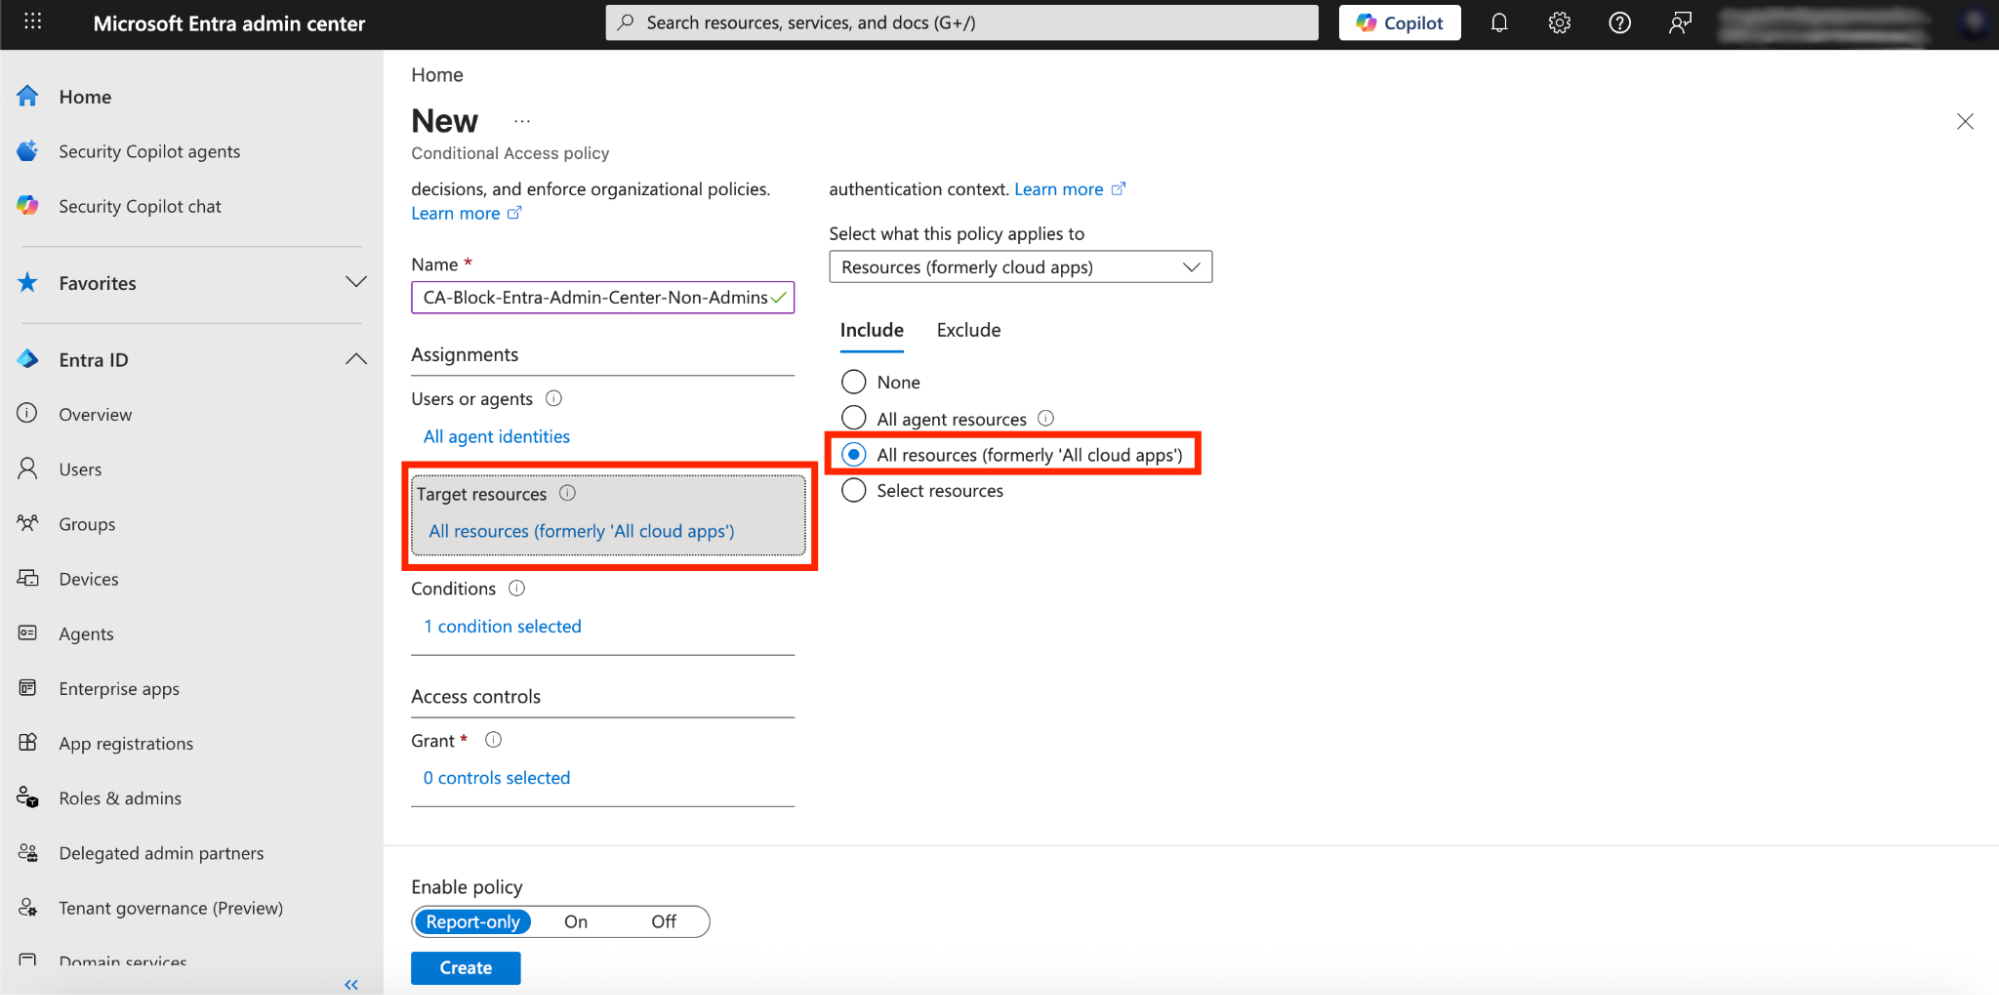
Task: Open the 0 controls selected link
Action: [496, 778]
